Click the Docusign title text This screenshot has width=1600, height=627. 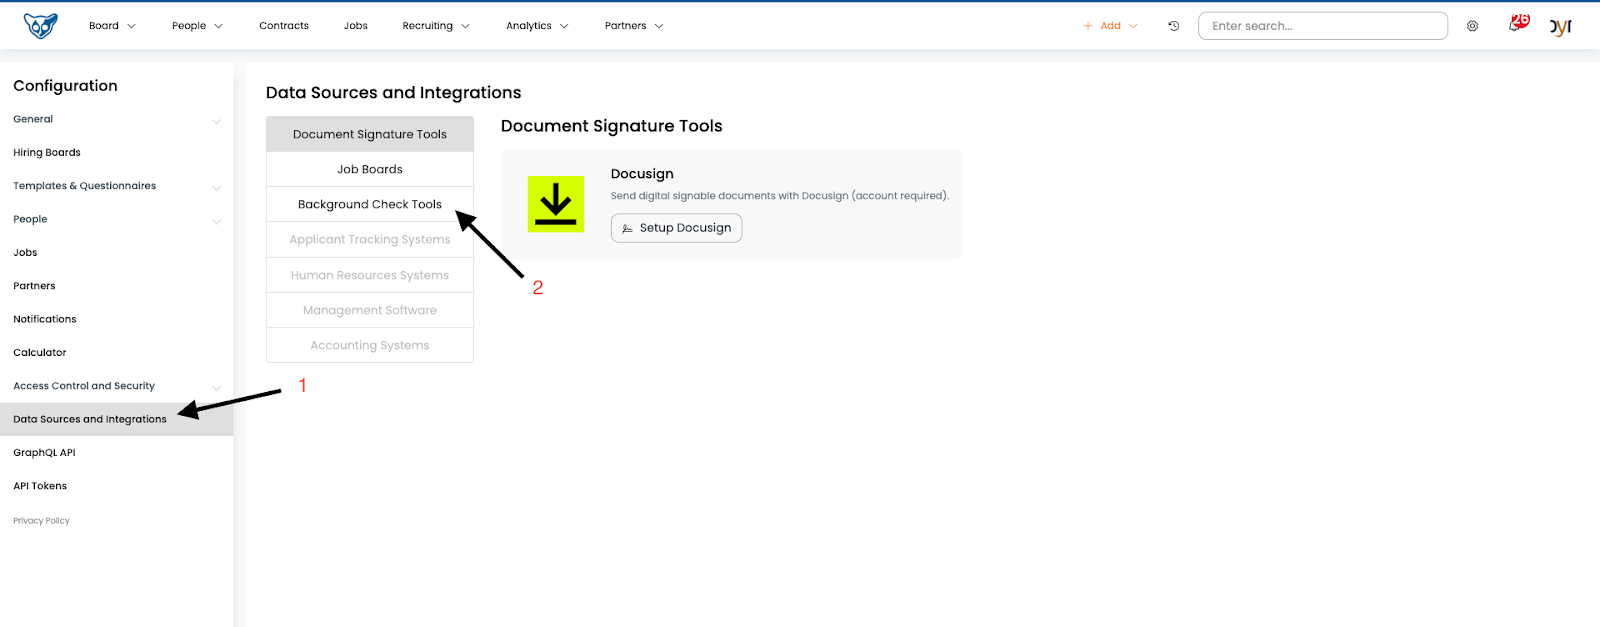coord(642,174)
